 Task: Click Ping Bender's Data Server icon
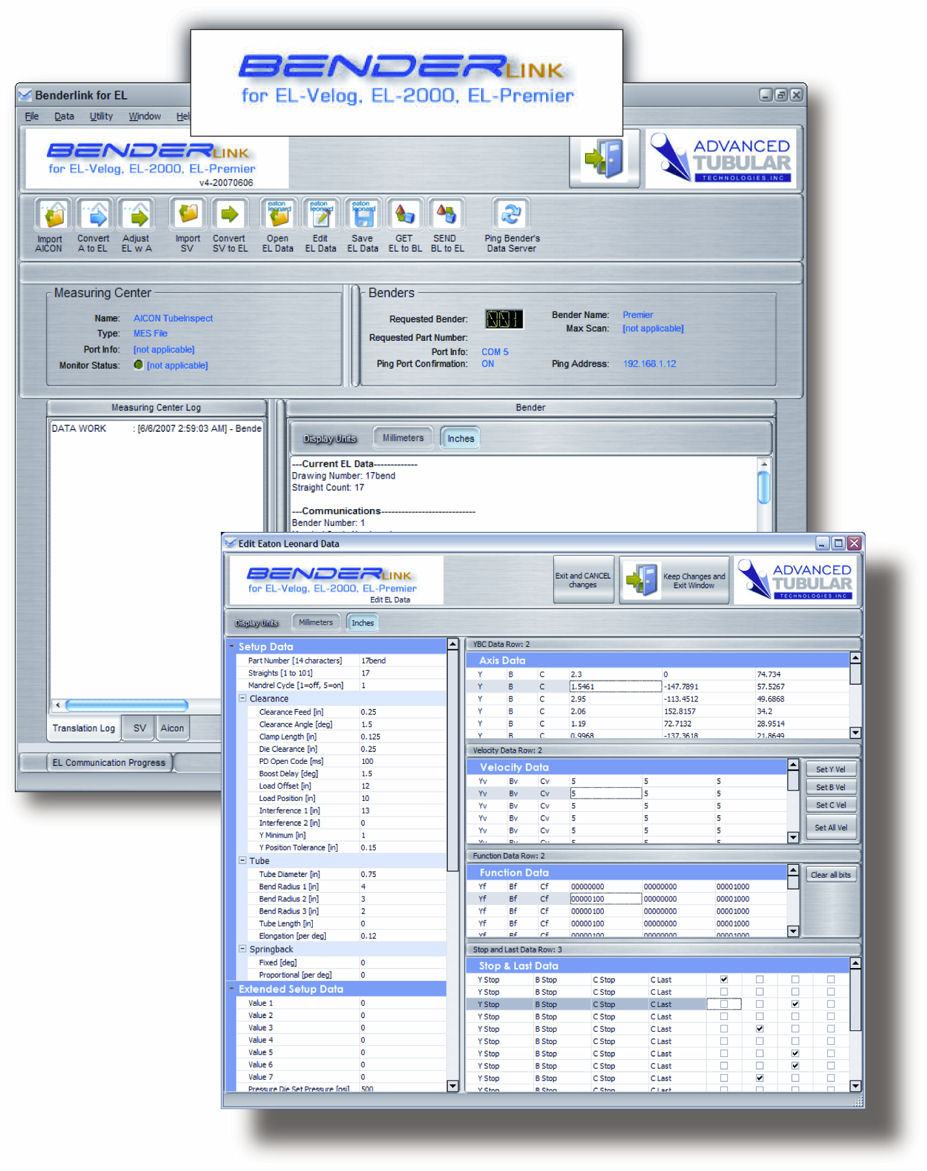click(x=512, y=215)
